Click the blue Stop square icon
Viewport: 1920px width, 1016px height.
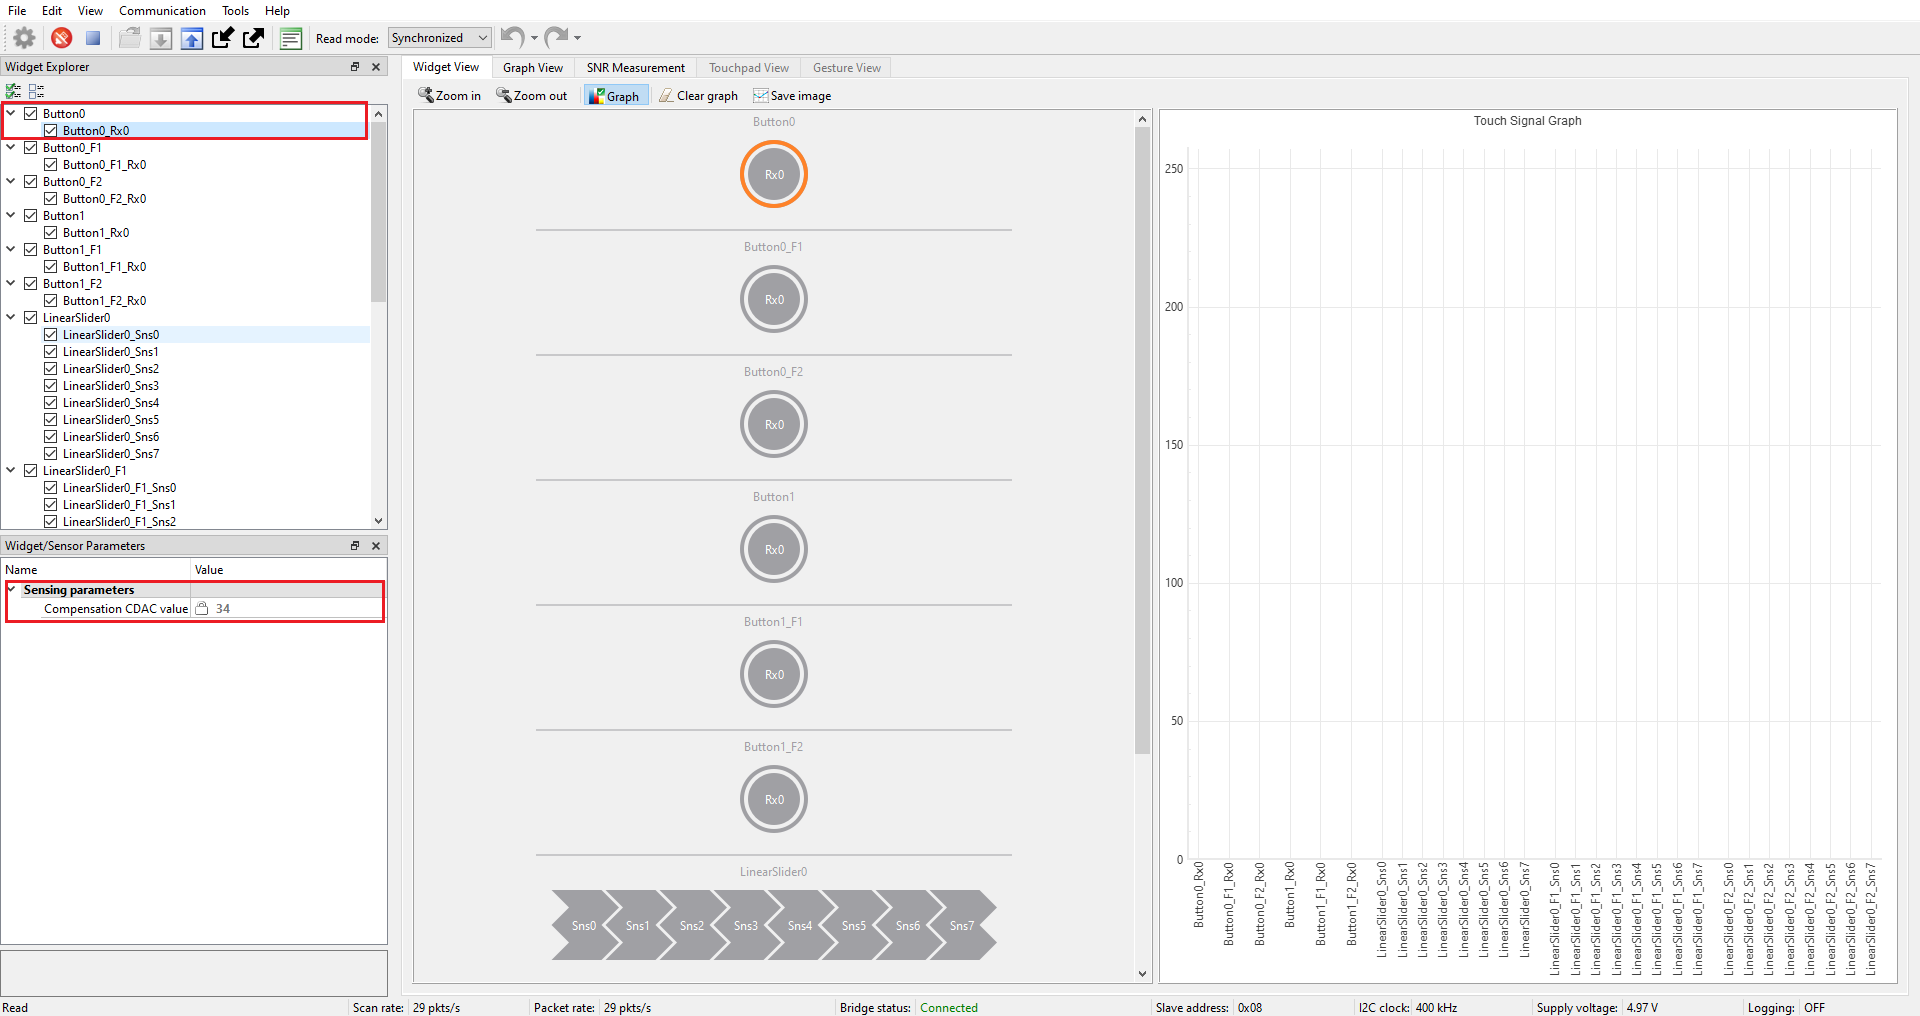tap(93, 38)
